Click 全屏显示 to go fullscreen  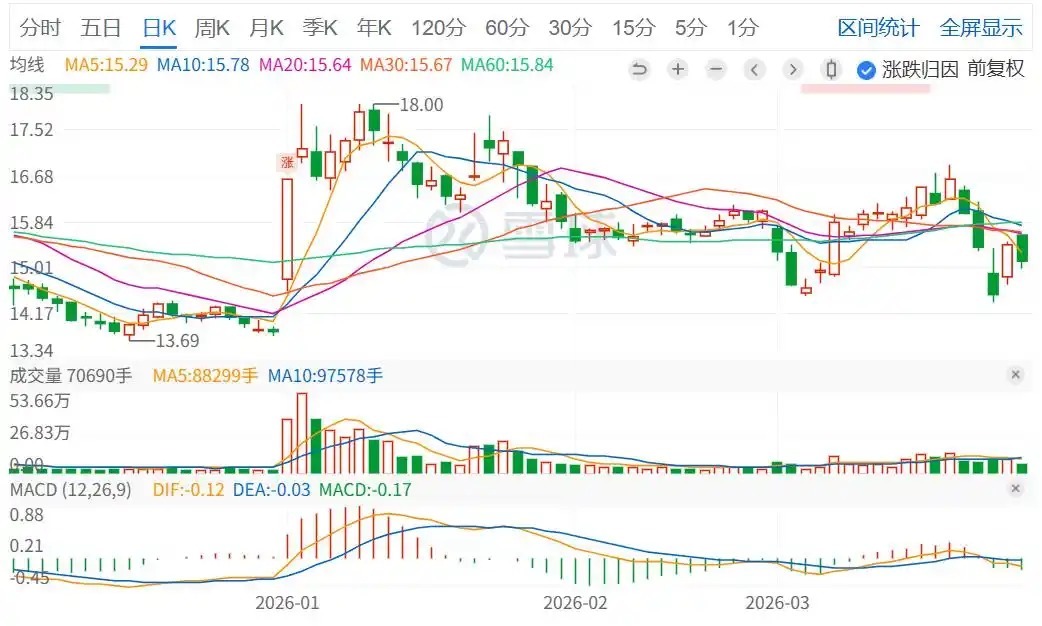(x=981, y=27)
